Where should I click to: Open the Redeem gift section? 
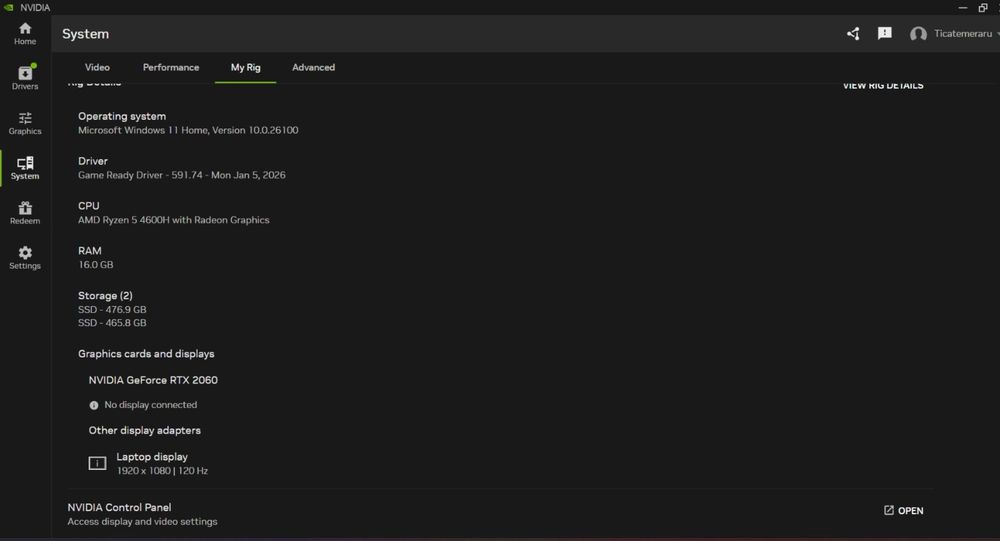click(25, 212)
